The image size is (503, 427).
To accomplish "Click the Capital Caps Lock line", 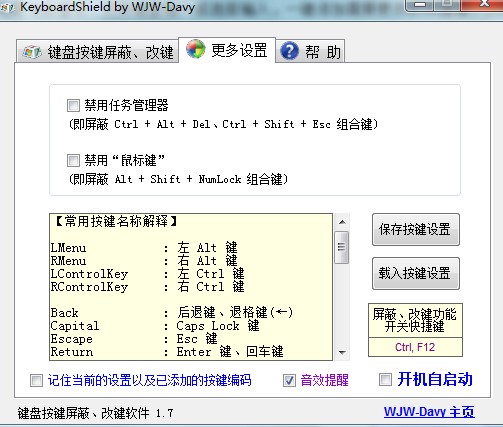I will click(155, 326).
